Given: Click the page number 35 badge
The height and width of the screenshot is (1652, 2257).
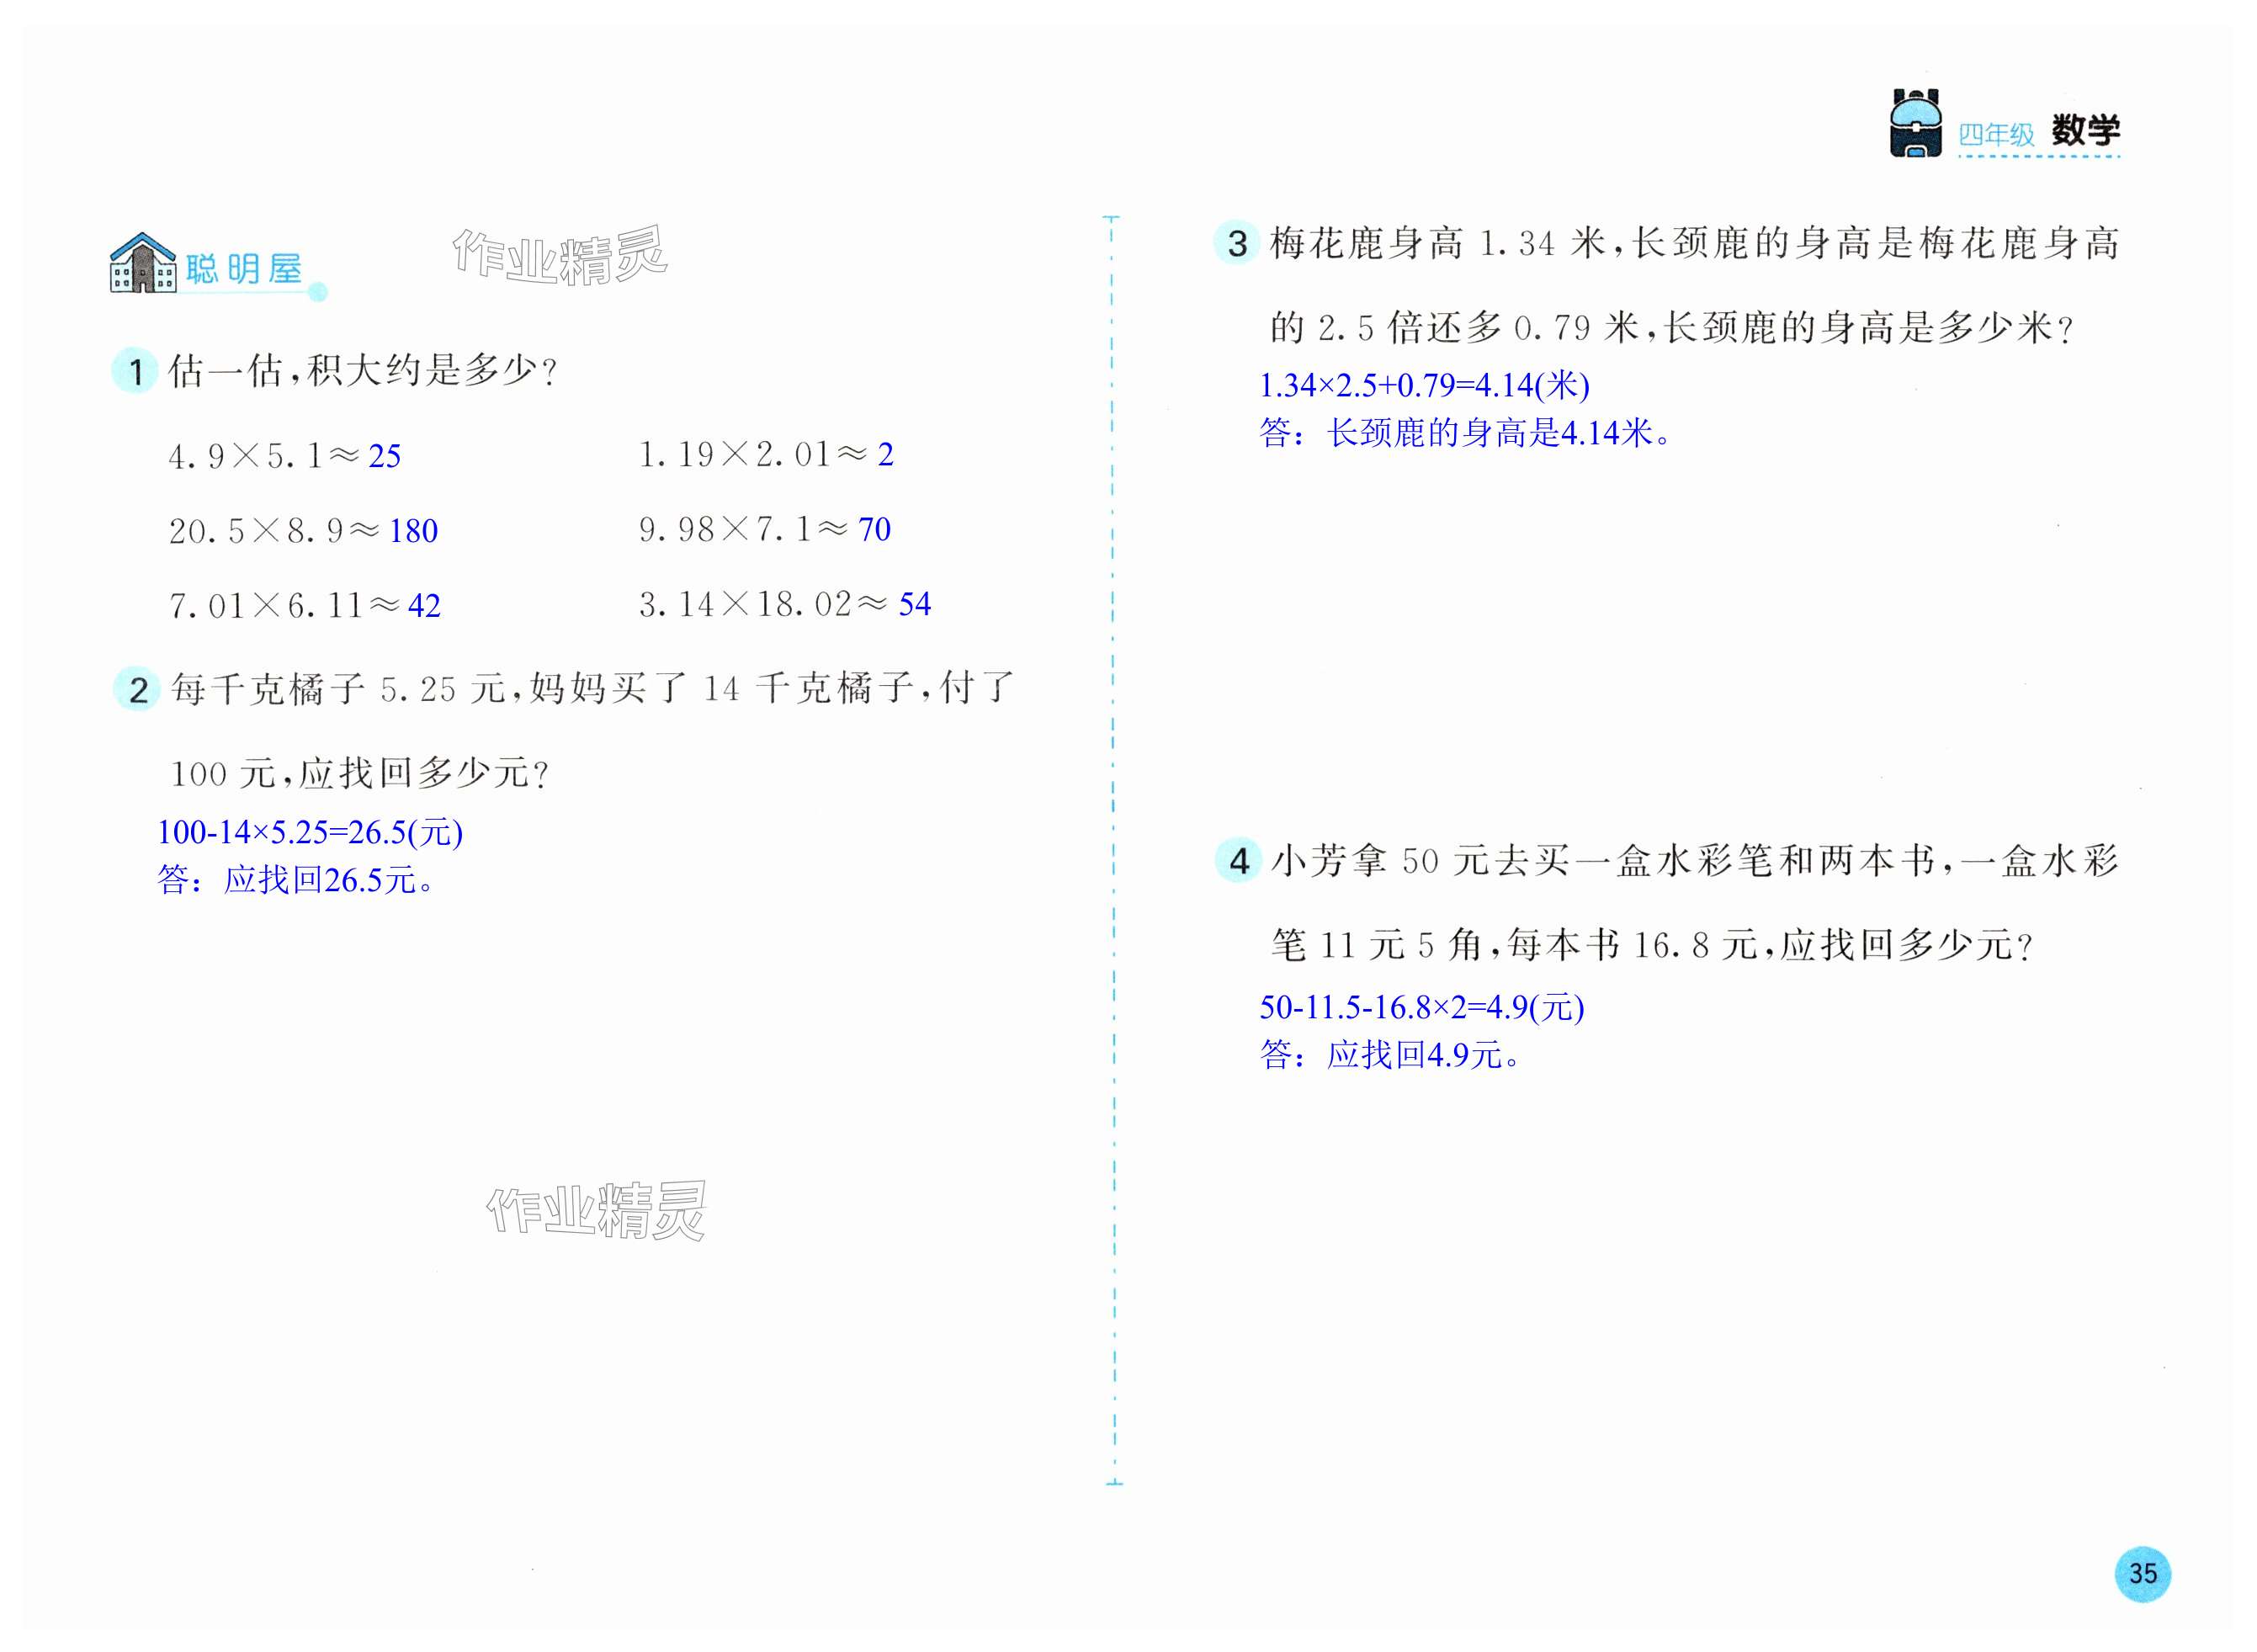Looking at the screenshot, I should [2142, 1573].
